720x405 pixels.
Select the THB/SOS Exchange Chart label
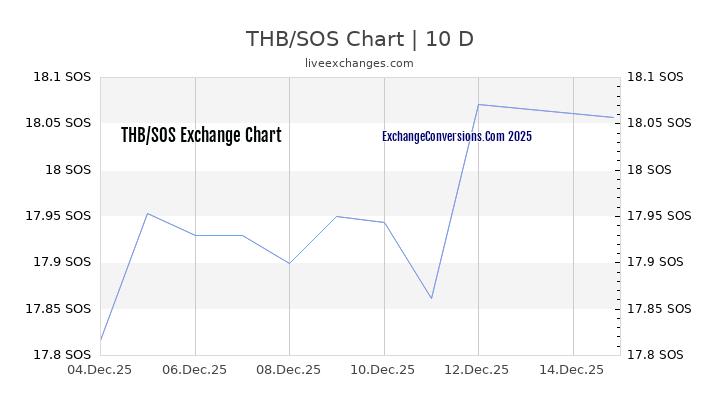click(201, 136)
